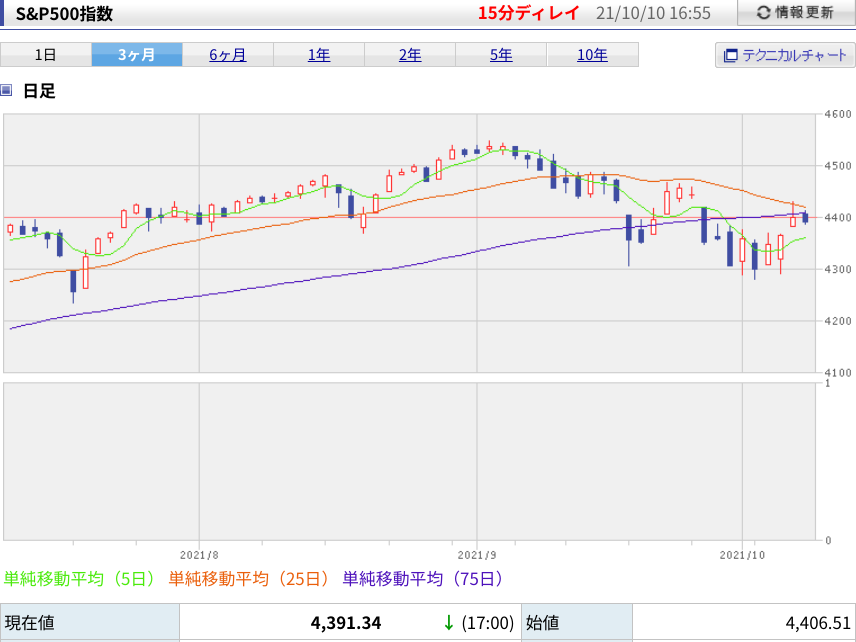Viewport: 856px width, 642px height.
Task: Click the 日足 chart heading
Action: 39,91
